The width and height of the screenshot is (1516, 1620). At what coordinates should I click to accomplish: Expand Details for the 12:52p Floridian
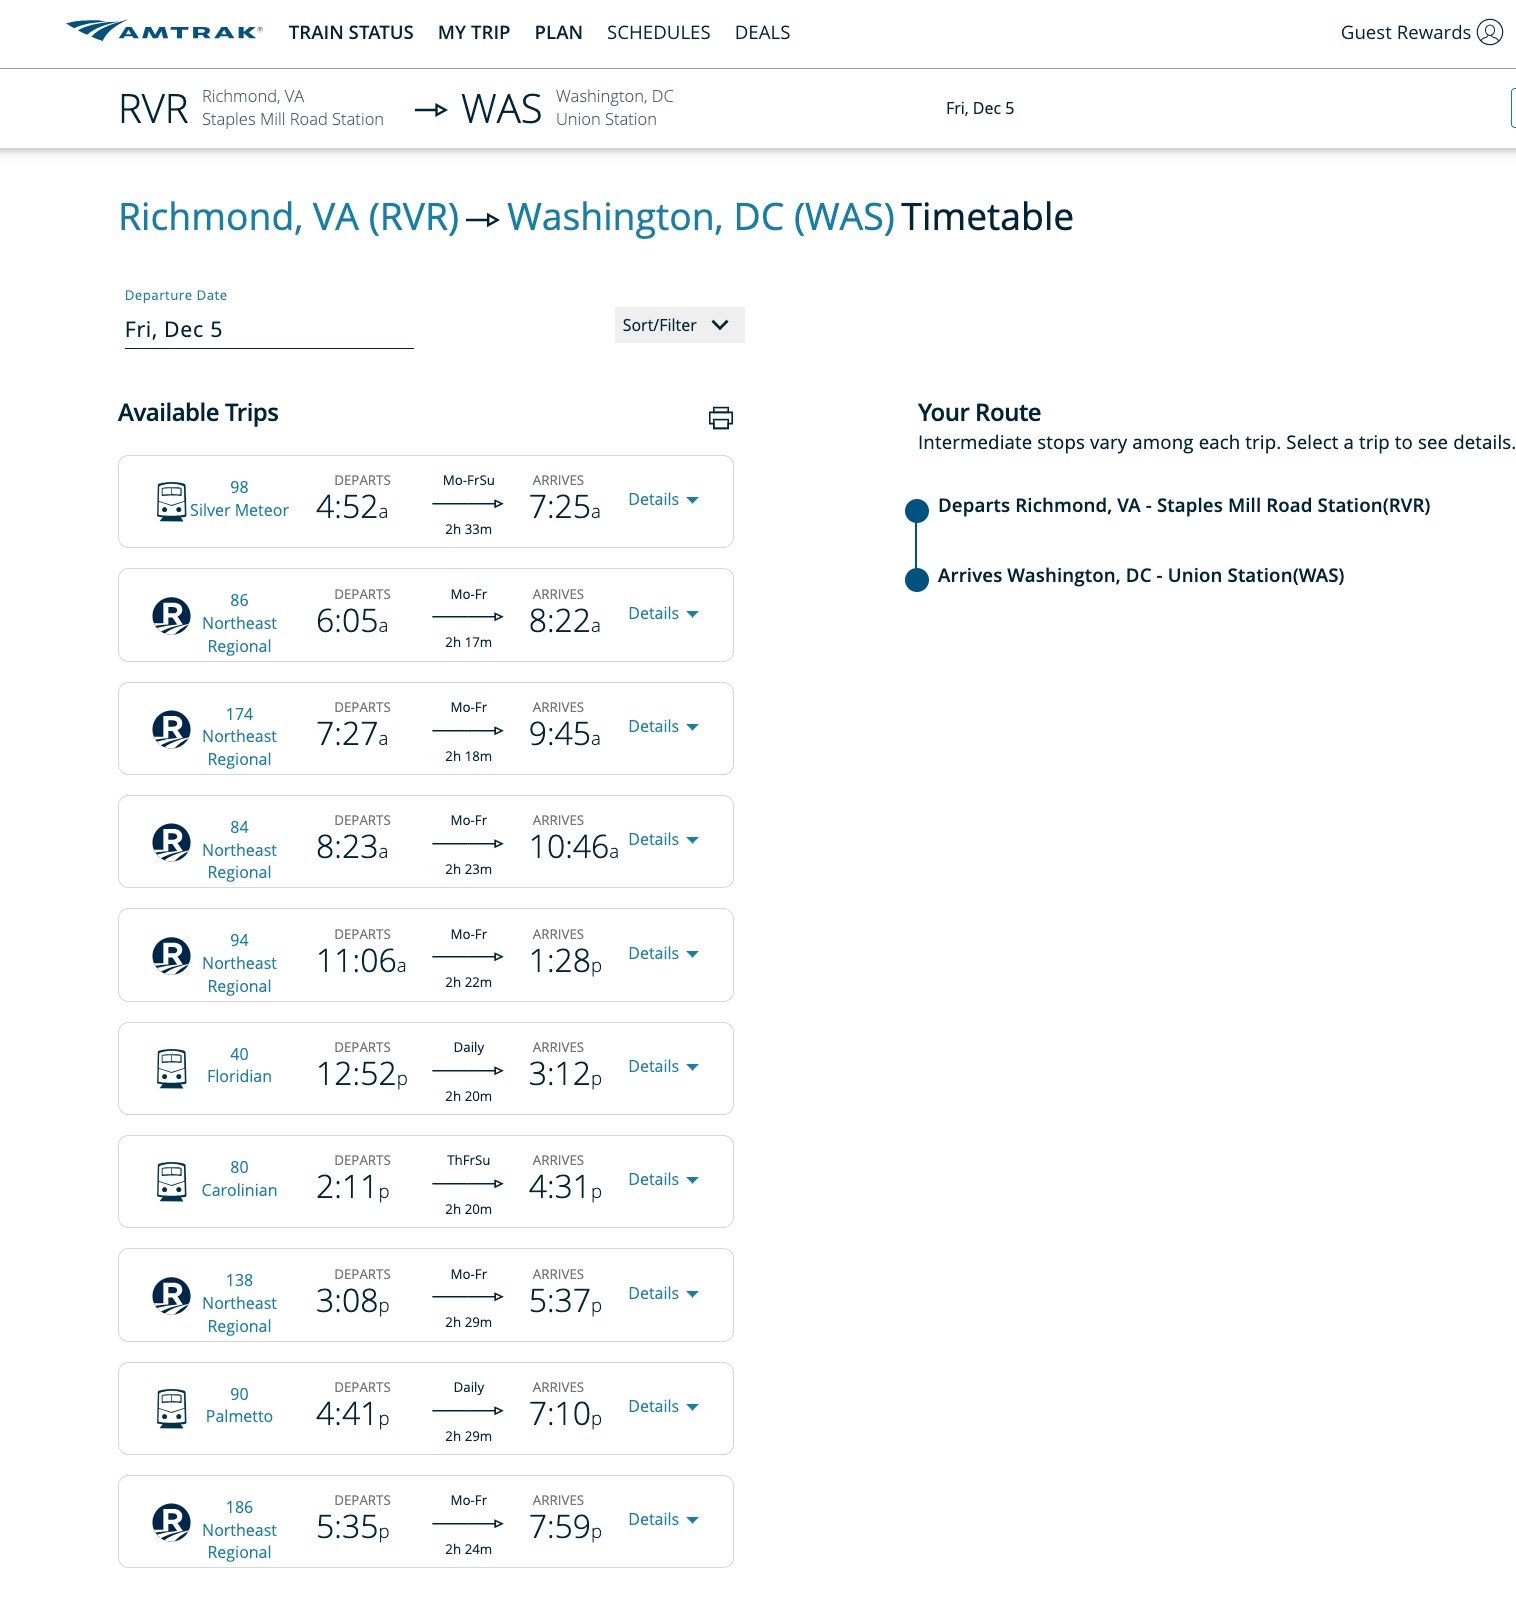(663, 1067)
